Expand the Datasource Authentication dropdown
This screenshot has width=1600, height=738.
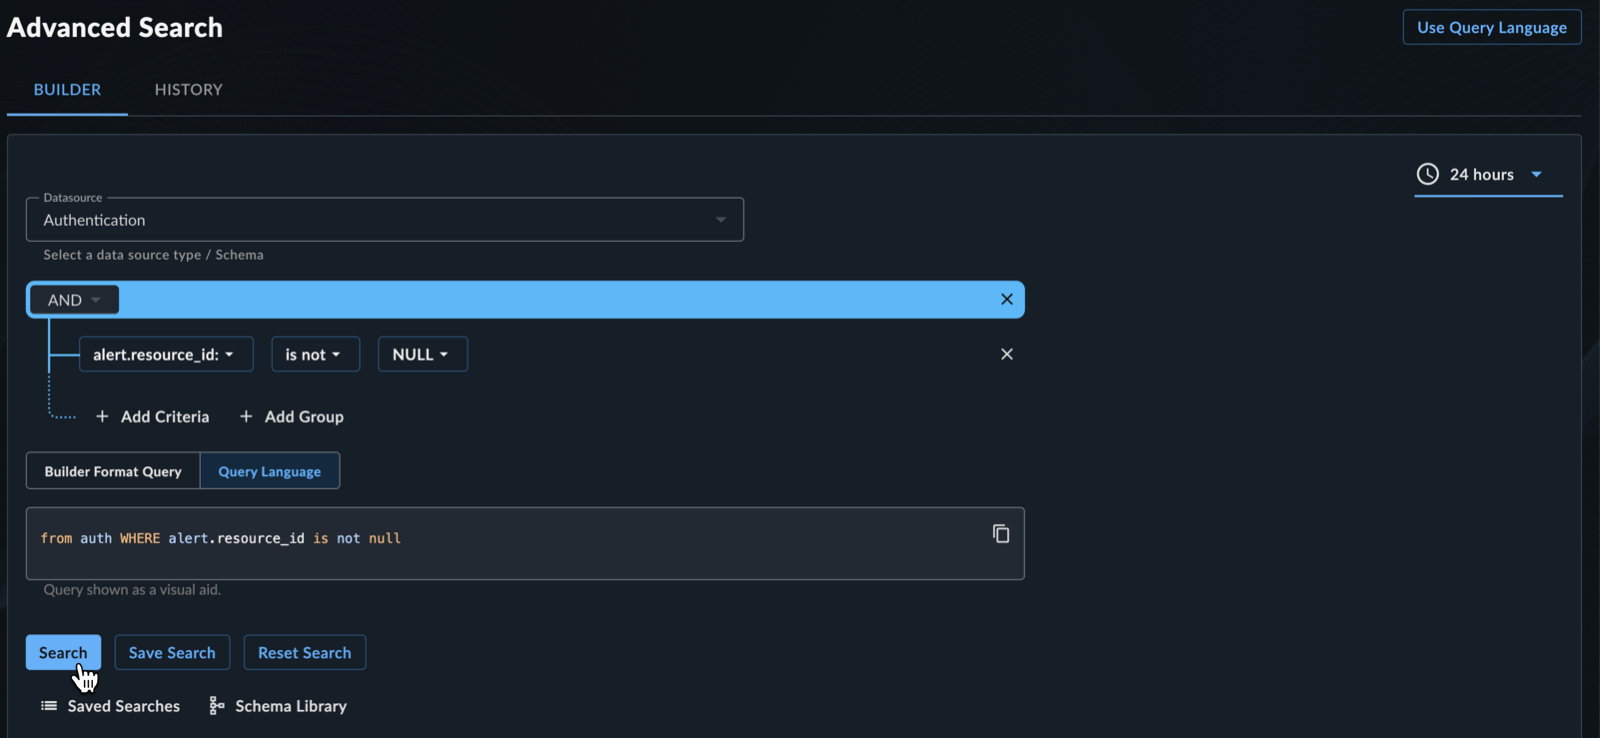[x=385, y=220]
